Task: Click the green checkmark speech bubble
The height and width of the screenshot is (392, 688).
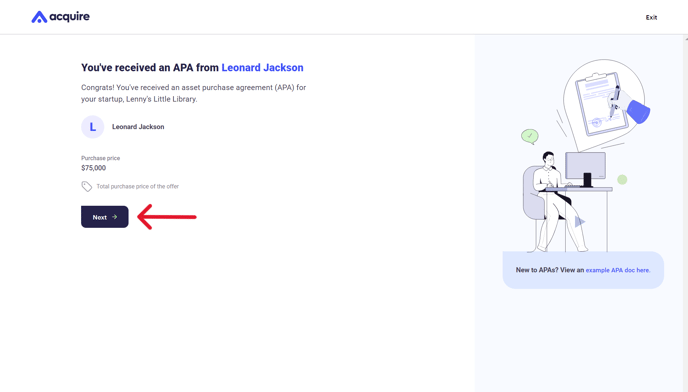Action: coord(530,137)
